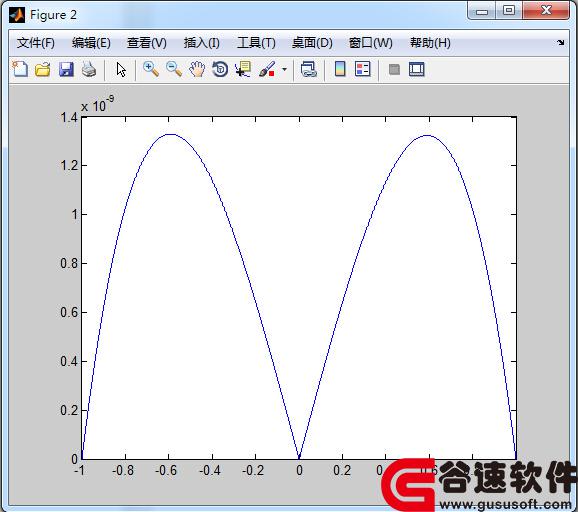Enable the Rotate 3D tool

[x=220, y=69]
